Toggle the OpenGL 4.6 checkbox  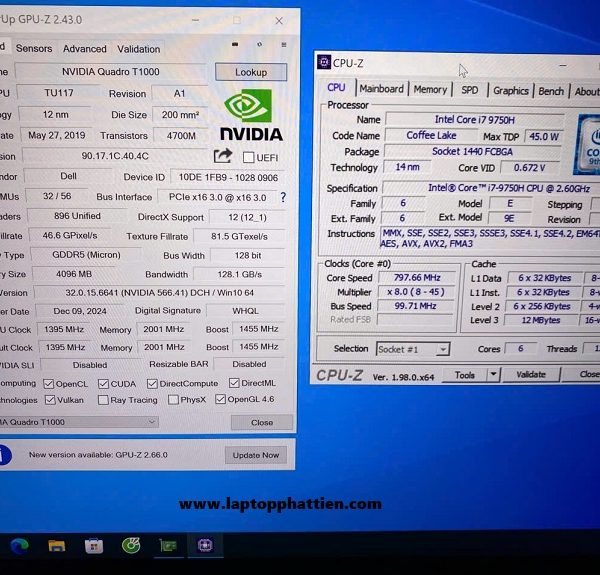pyautogui.click(x=220, y=399)
